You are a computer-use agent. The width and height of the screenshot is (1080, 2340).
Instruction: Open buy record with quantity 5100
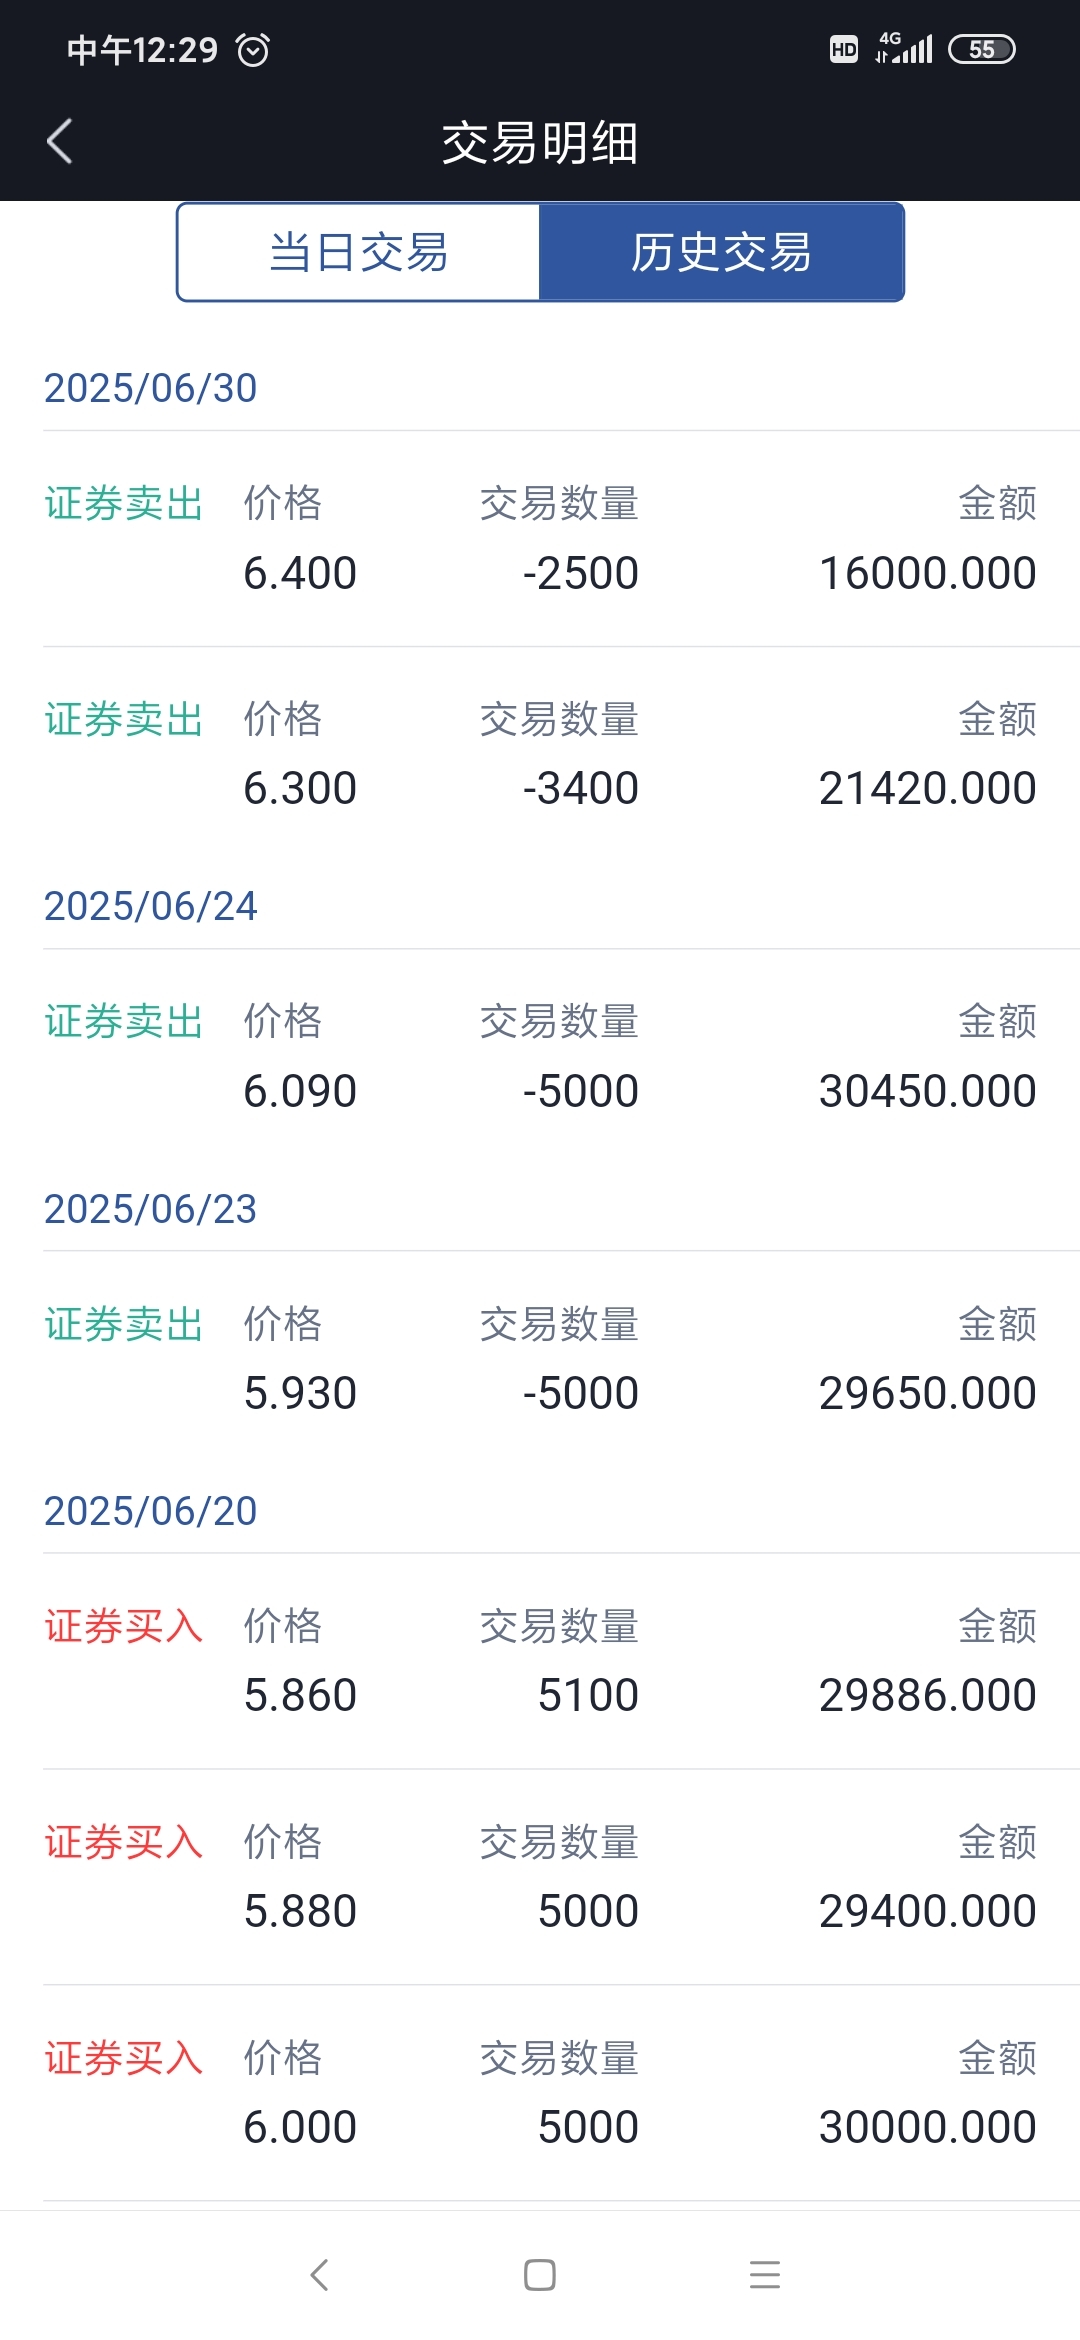click(540, 1661)
